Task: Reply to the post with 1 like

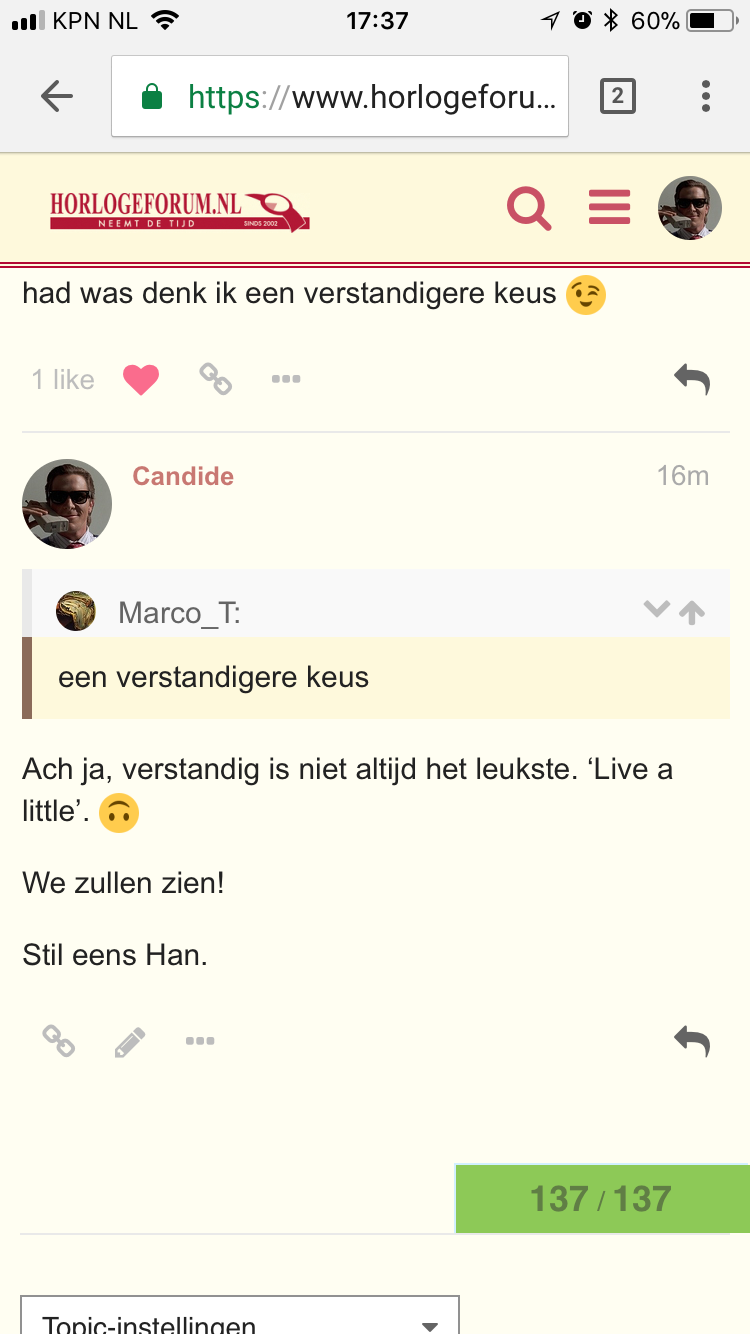Action: [691, 379]
